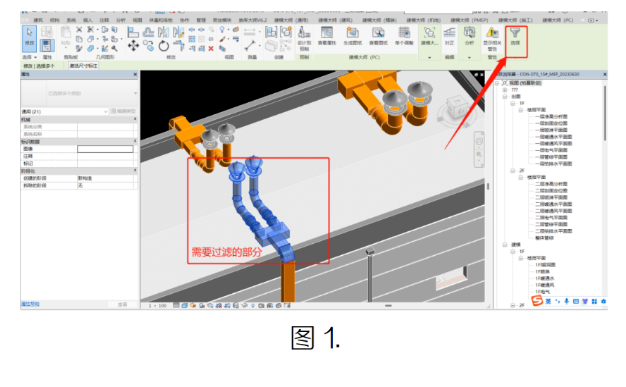Click the 查看图纸 ribbon button

click(x=378, y=36)
